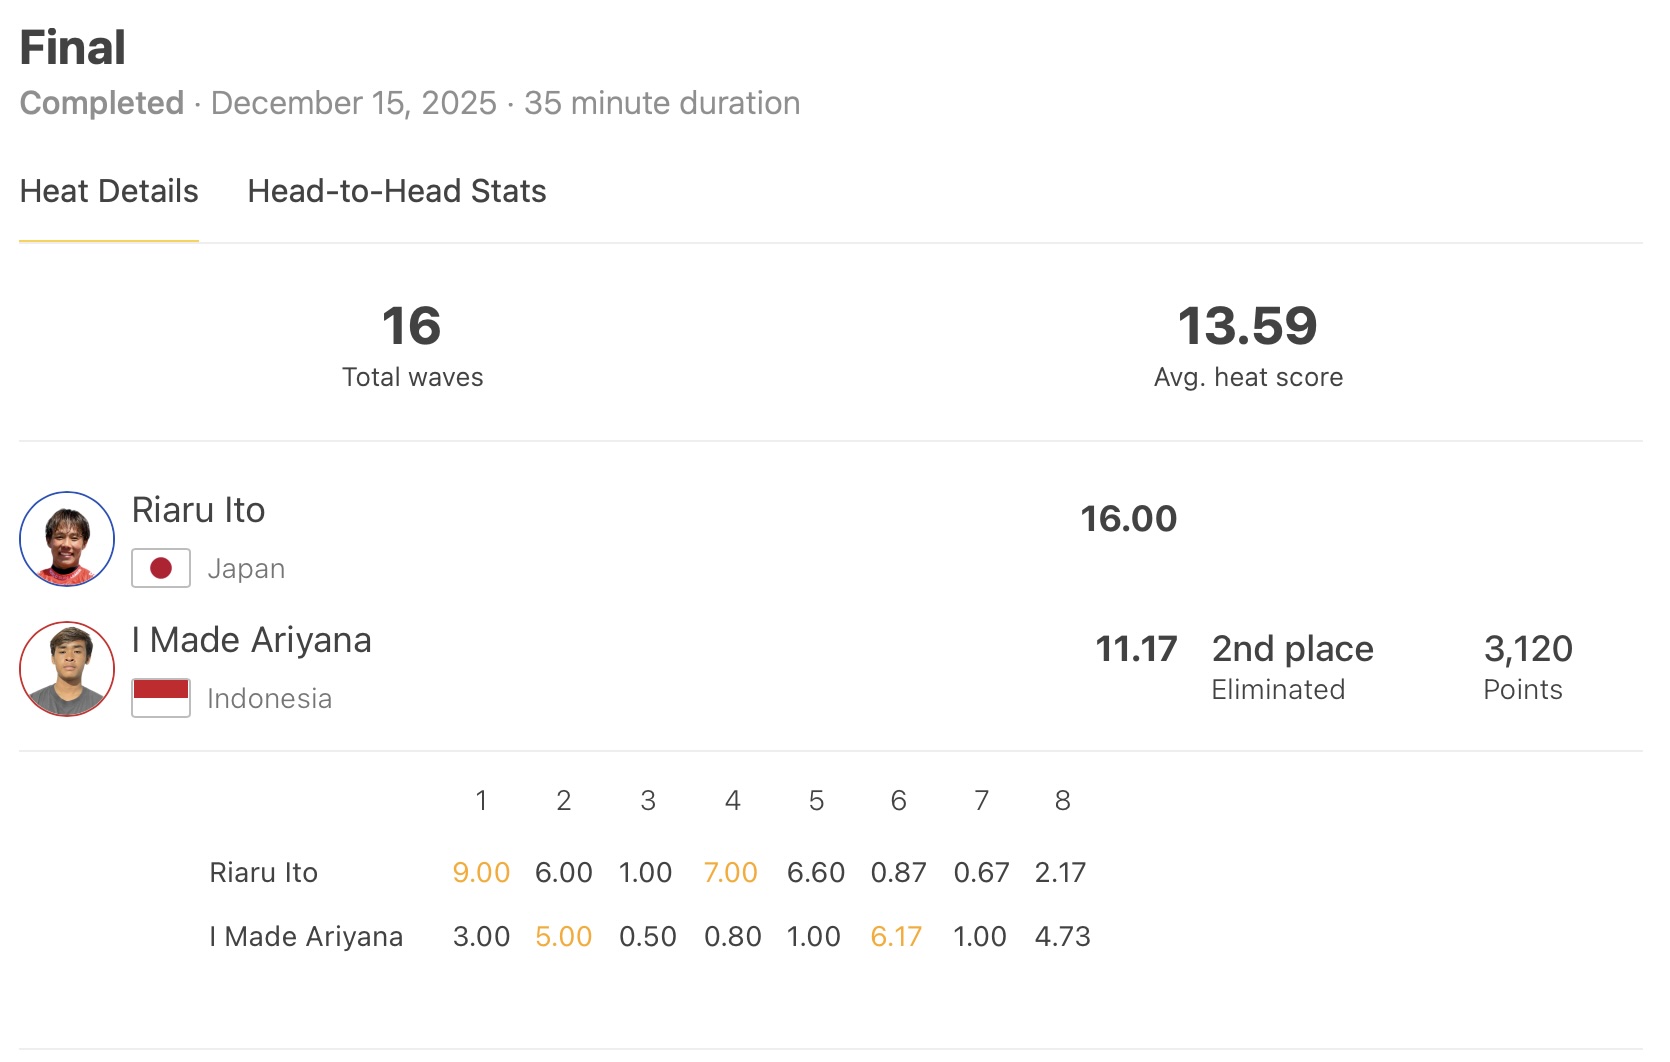1670x1062 pixels.
Task: Click I Made Ariyana's profile photo
Action: coord(67,669)
